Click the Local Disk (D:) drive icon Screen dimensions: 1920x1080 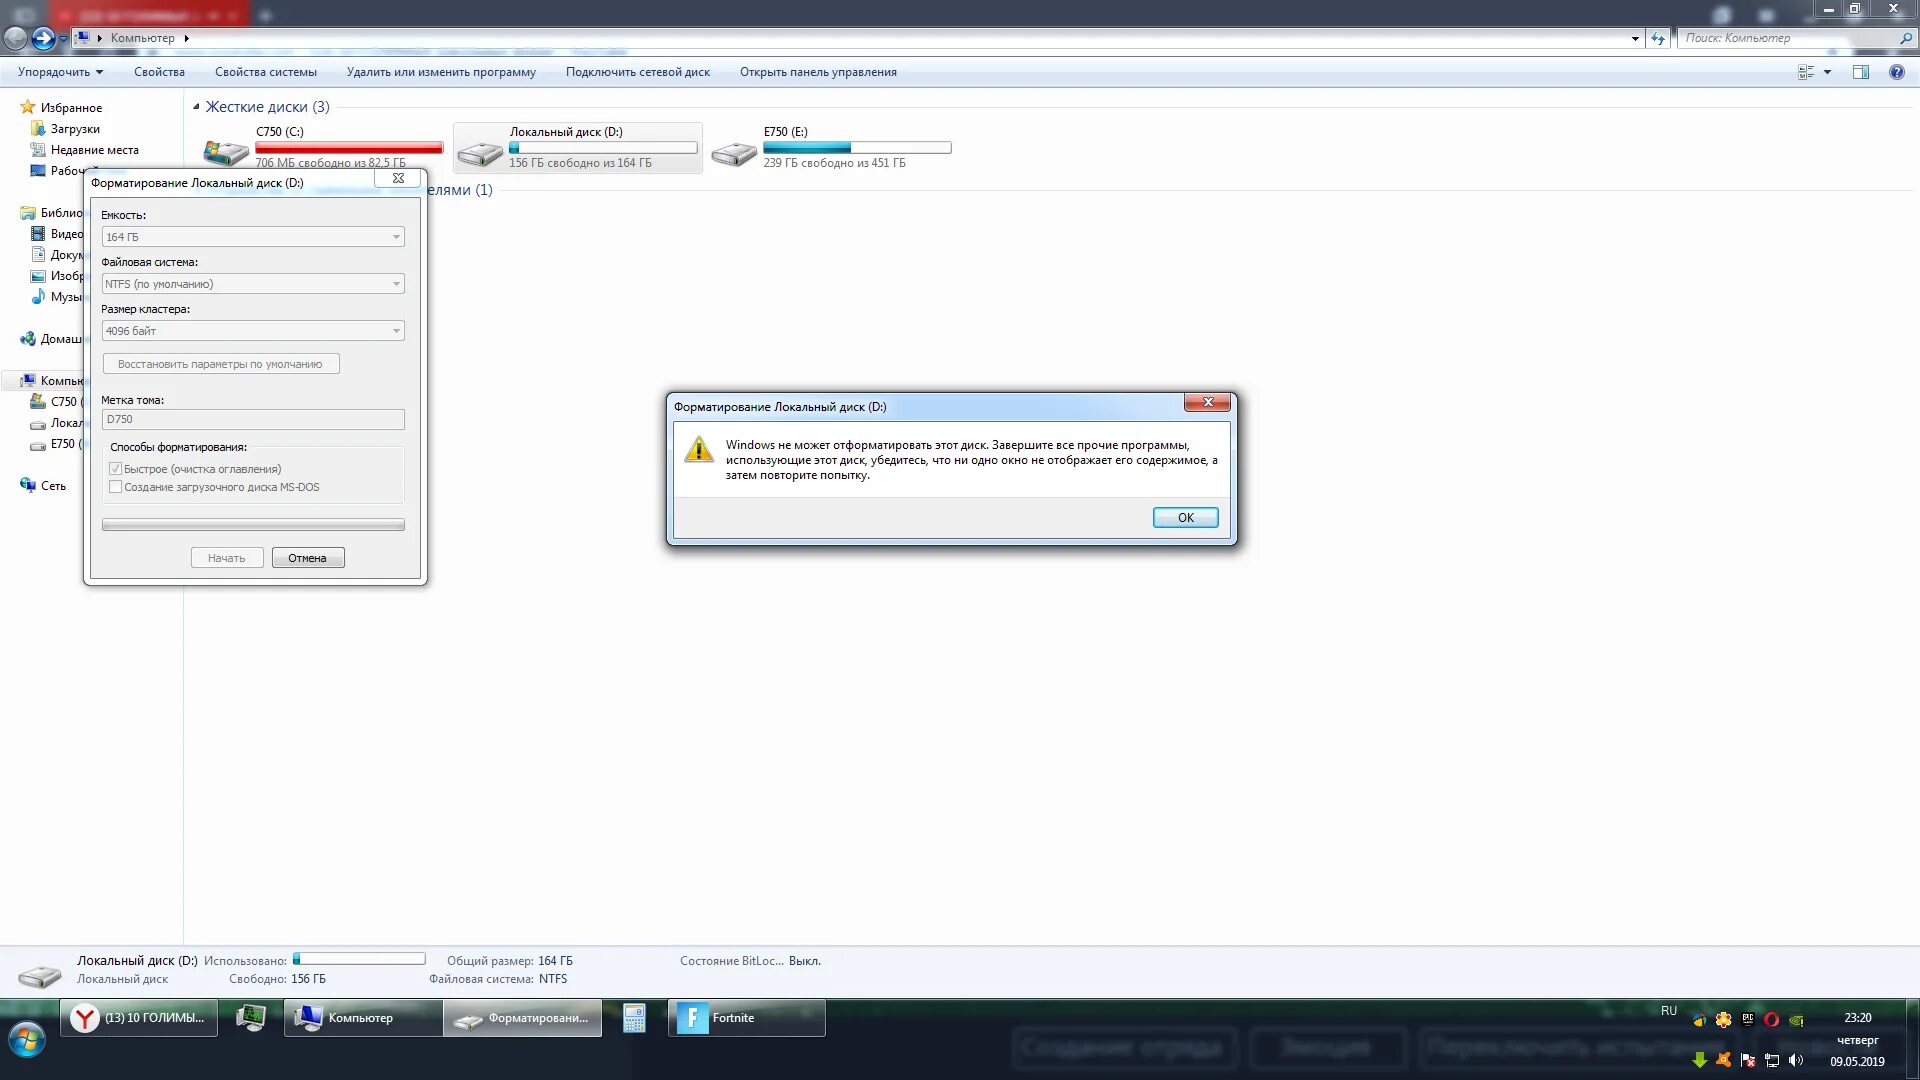point(480,153)
